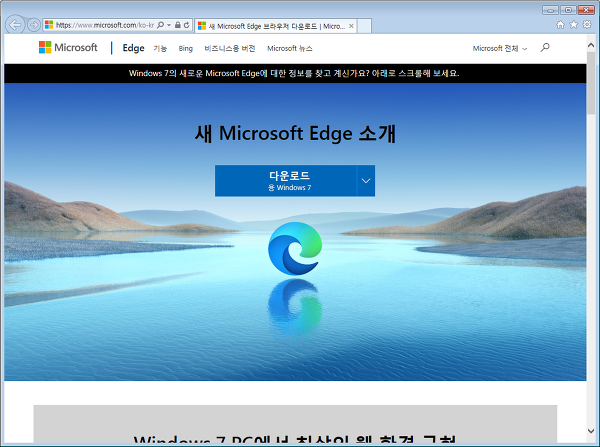Open the 비즈니스용 버전 menu item
The image size is (600, 447).
230,48
